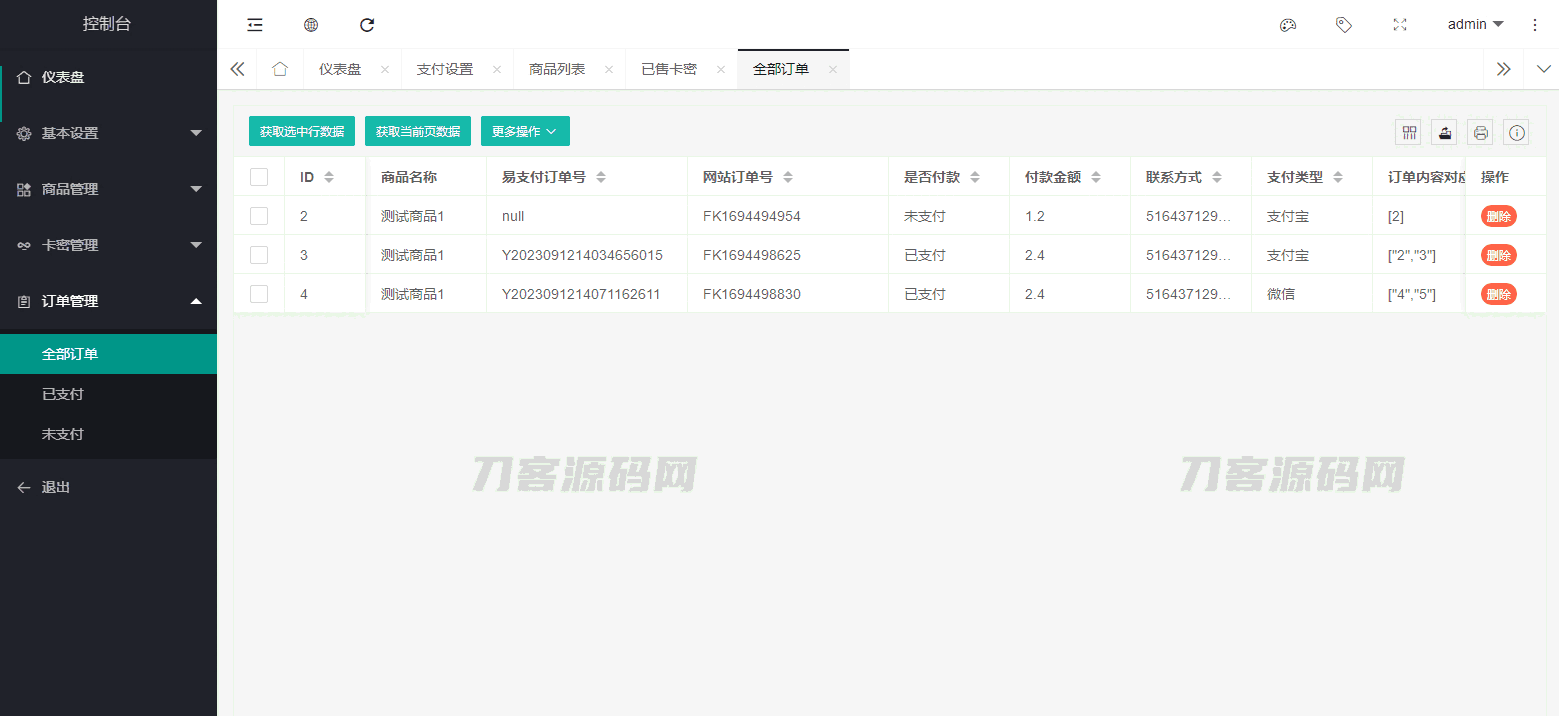Open the 更多操作 dropdown

(525, 132)
